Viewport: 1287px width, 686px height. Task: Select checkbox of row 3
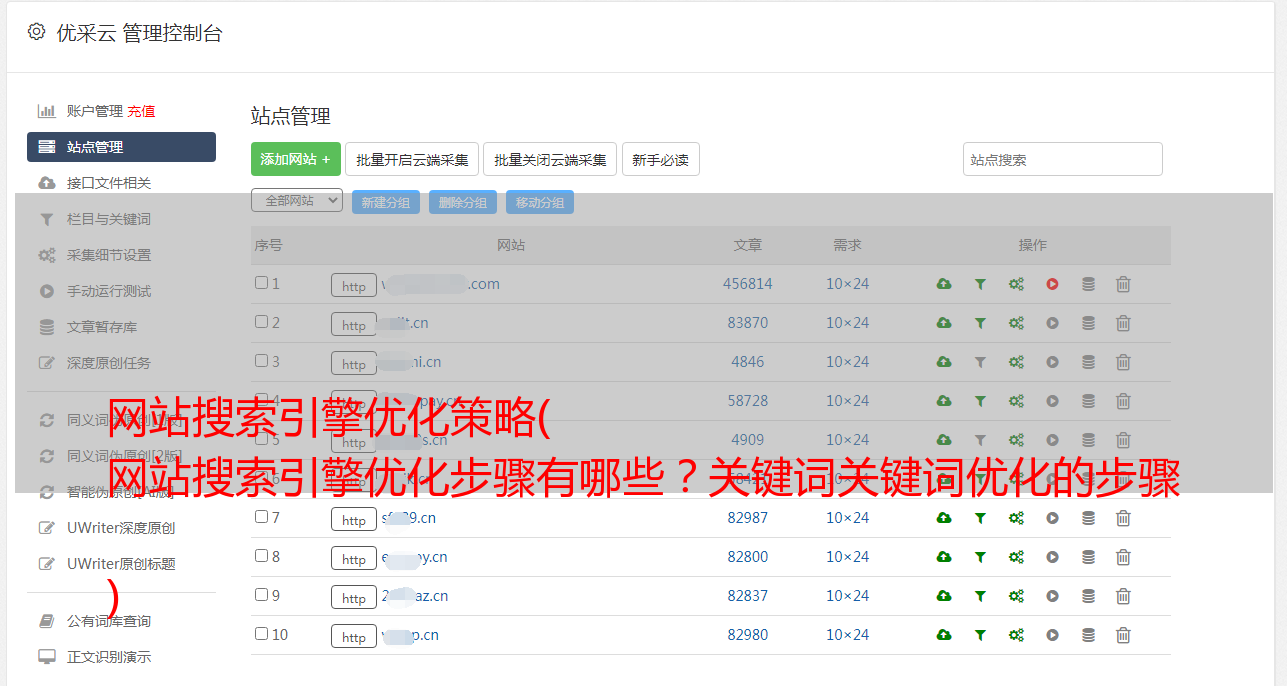click(261, 361)
